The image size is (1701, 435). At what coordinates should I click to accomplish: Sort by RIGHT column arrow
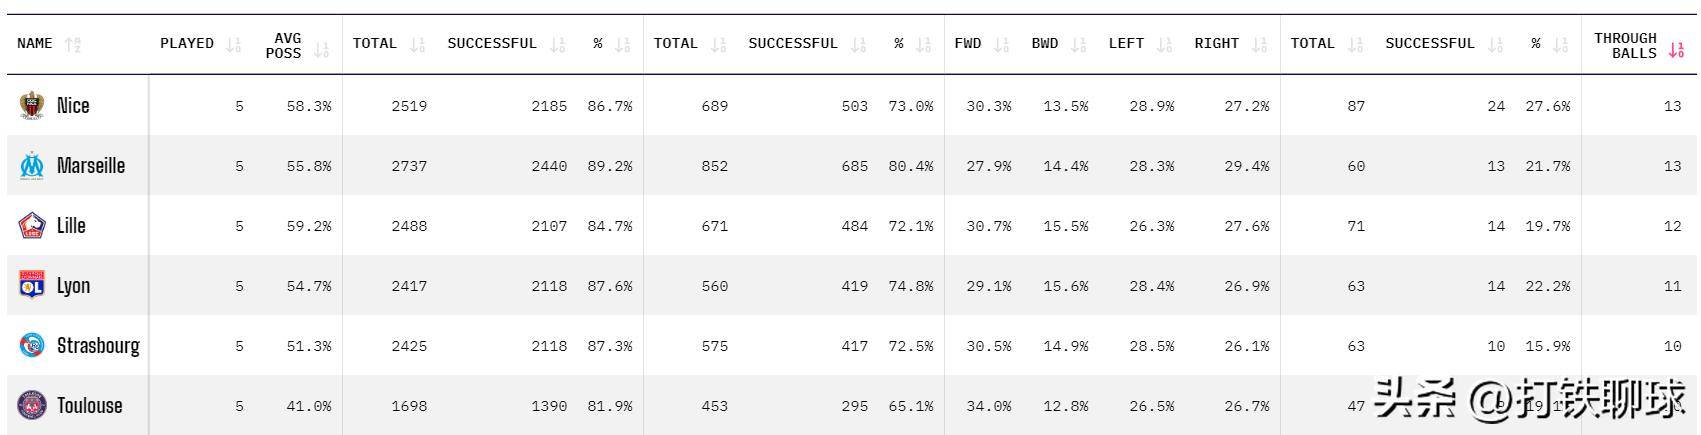tap(1259, 44)
